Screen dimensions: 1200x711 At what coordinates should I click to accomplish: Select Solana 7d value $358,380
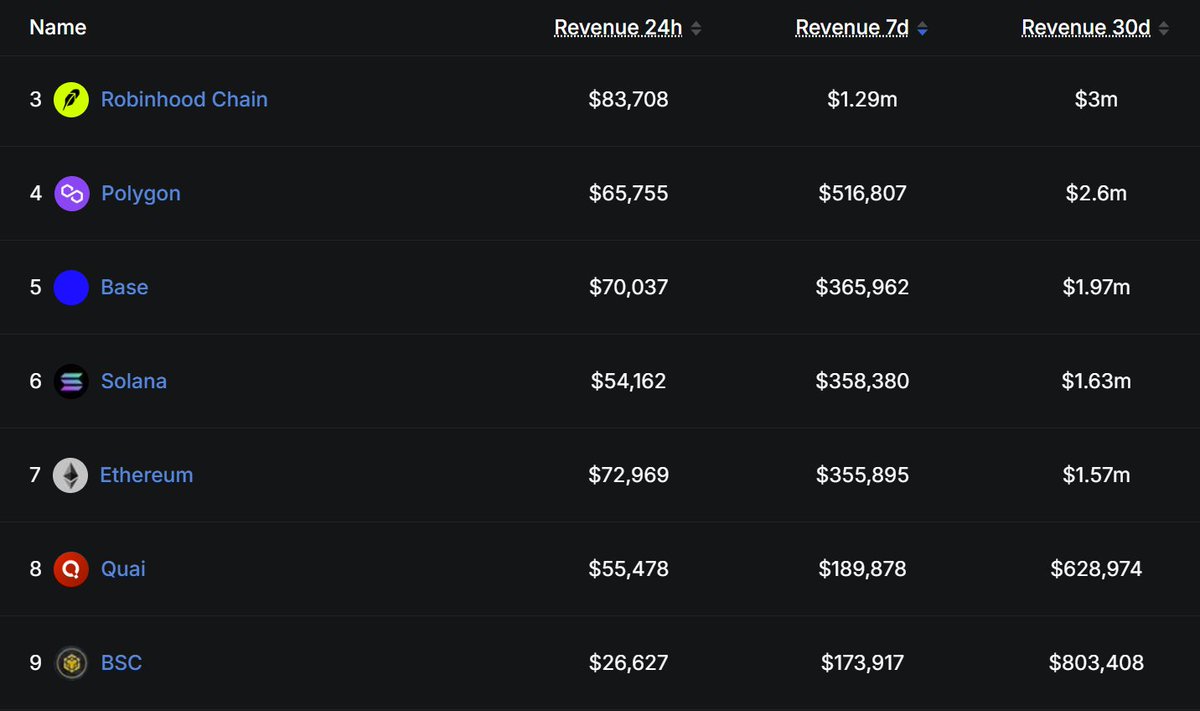click(862, 382)
